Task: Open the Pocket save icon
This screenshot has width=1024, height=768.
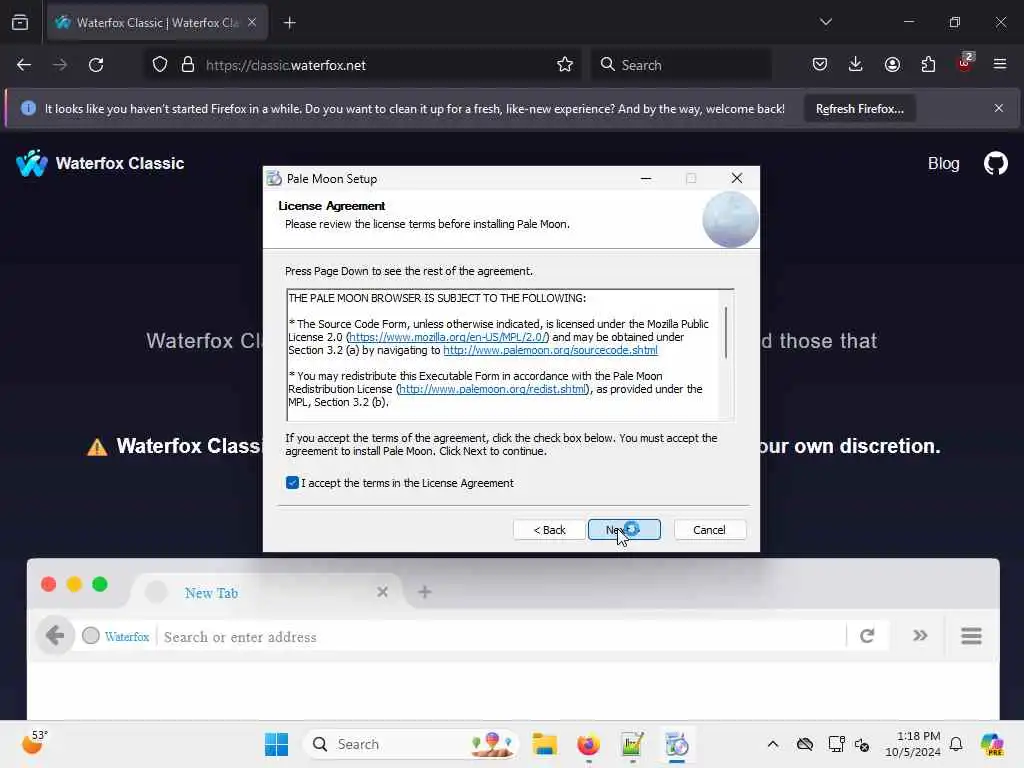Action: (820, 65)
